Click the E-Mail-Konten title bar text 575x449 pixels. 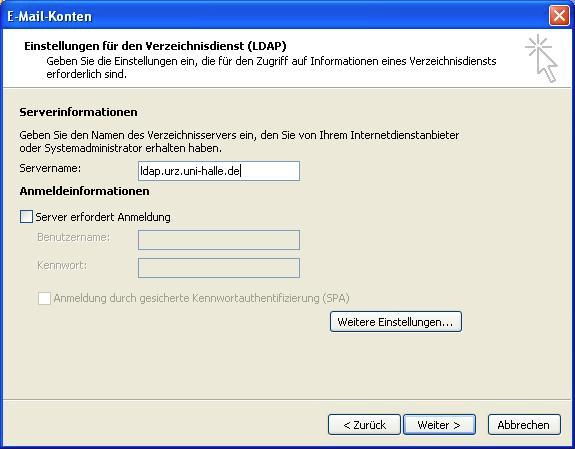coord(49,17)
